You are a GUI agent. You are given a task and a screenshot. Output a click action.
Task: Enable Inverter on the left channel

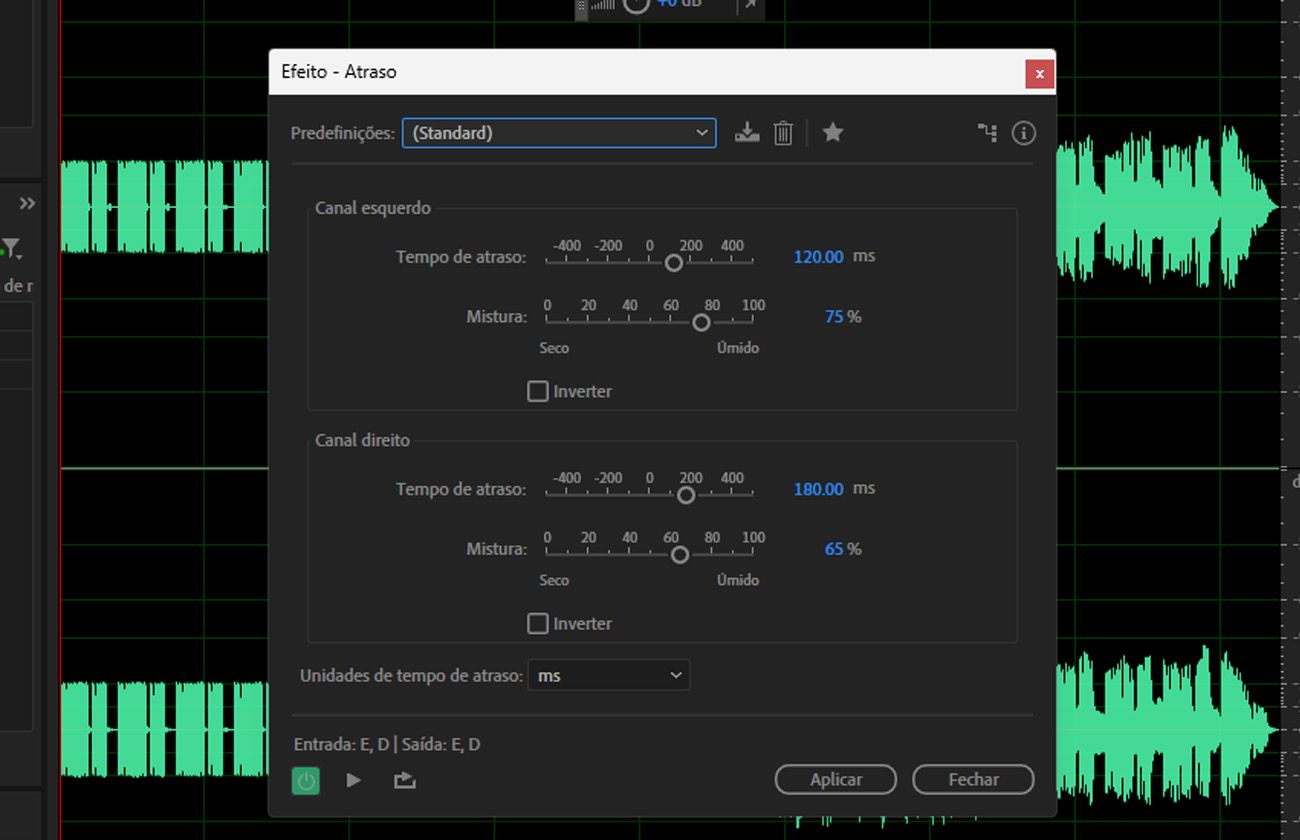pos(537,391)
